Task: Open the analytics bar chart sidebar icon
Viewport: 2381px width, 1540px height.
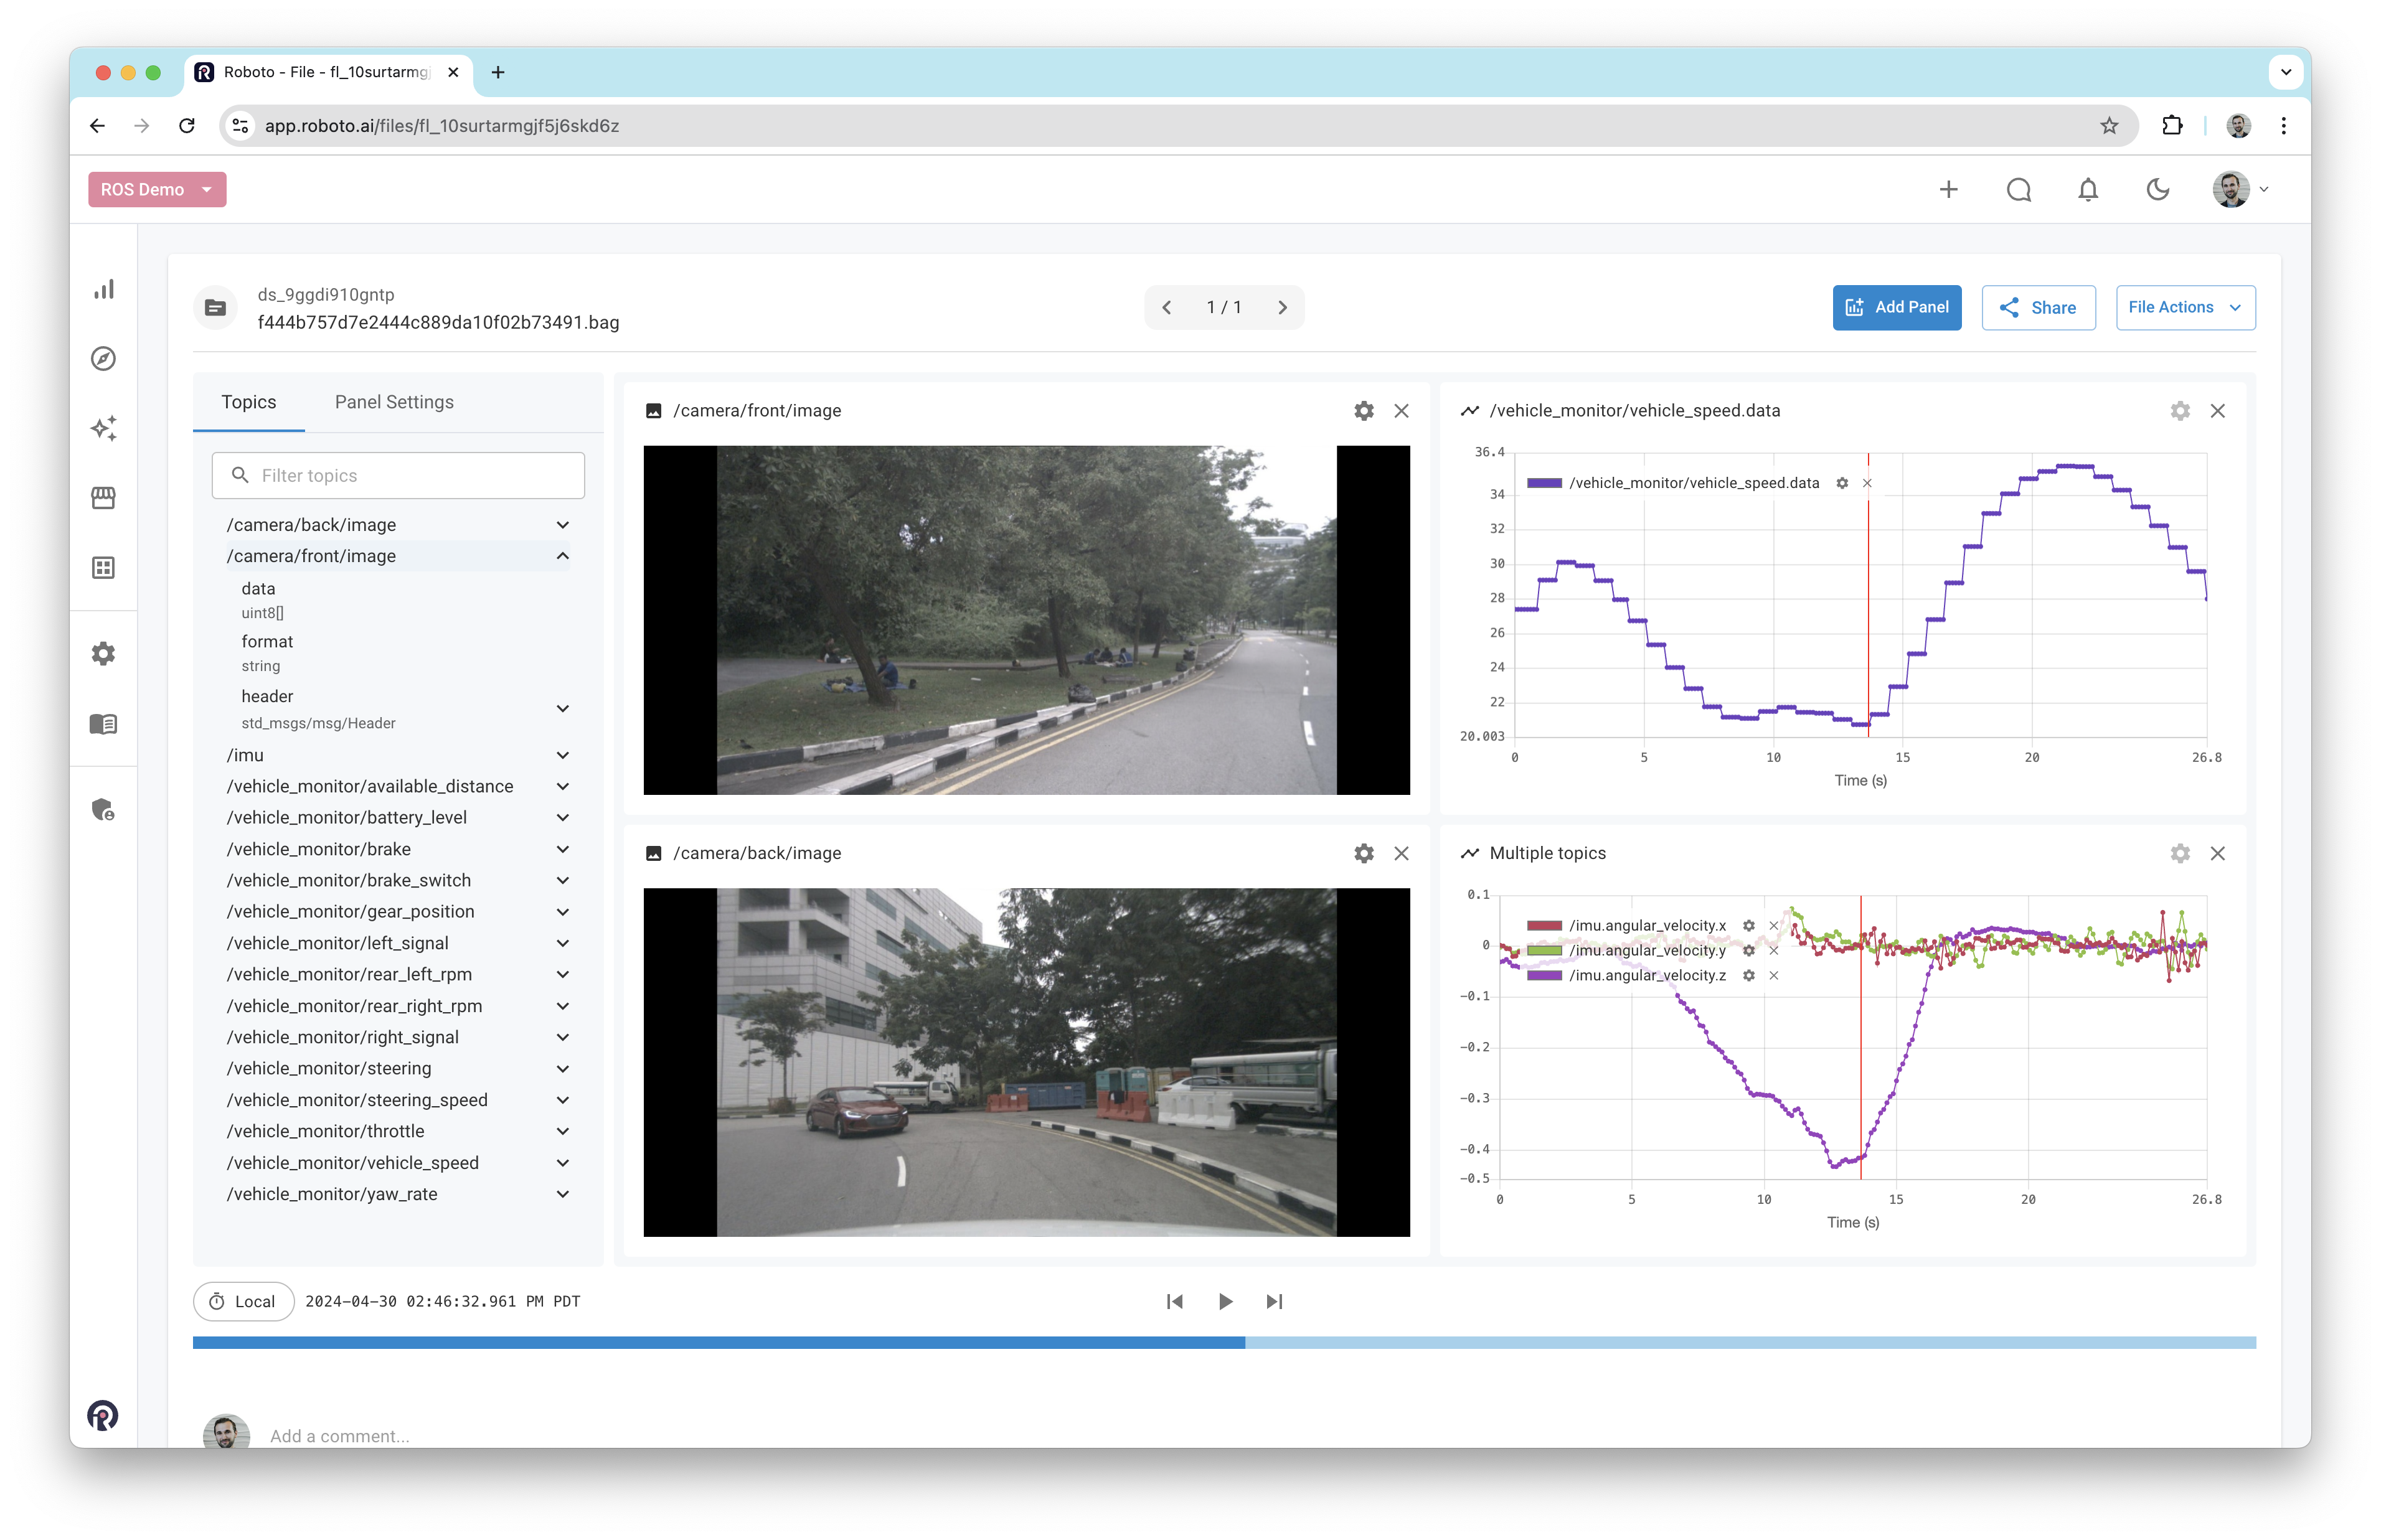Action: [x=104, y=290]
